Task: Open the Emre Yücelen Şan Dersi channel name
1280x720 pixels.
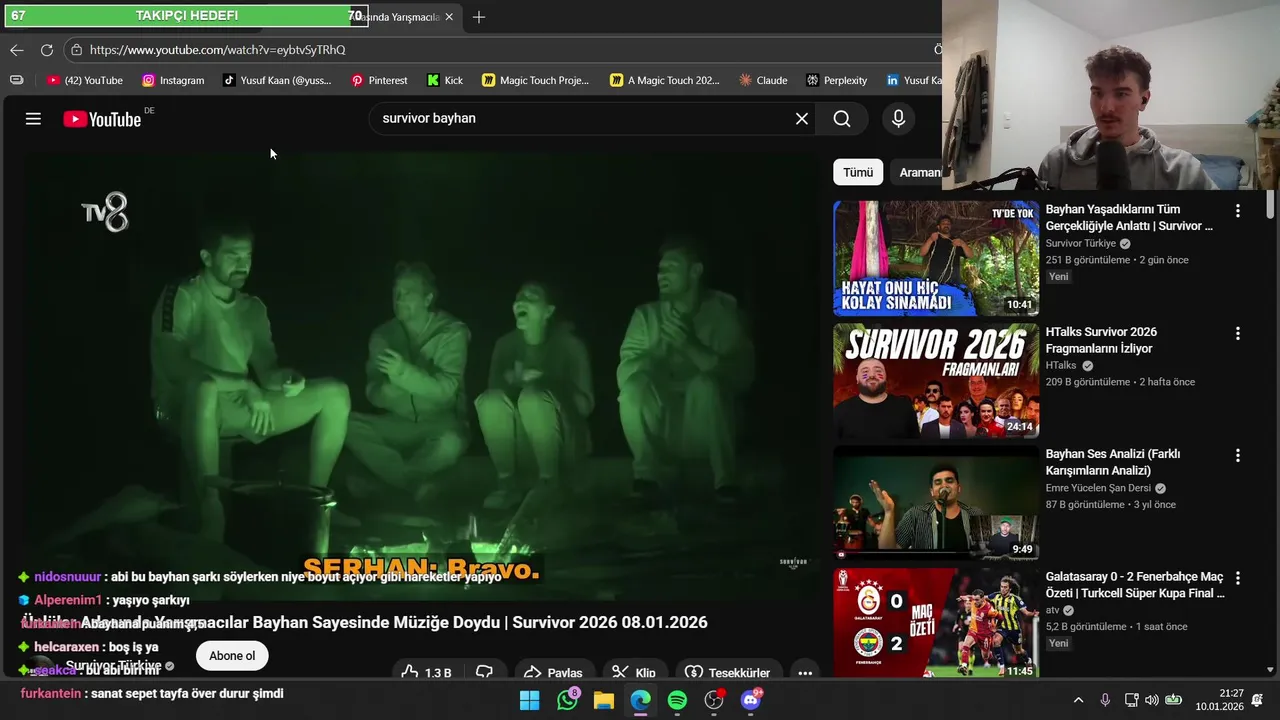Action: tap(1098, 488)
